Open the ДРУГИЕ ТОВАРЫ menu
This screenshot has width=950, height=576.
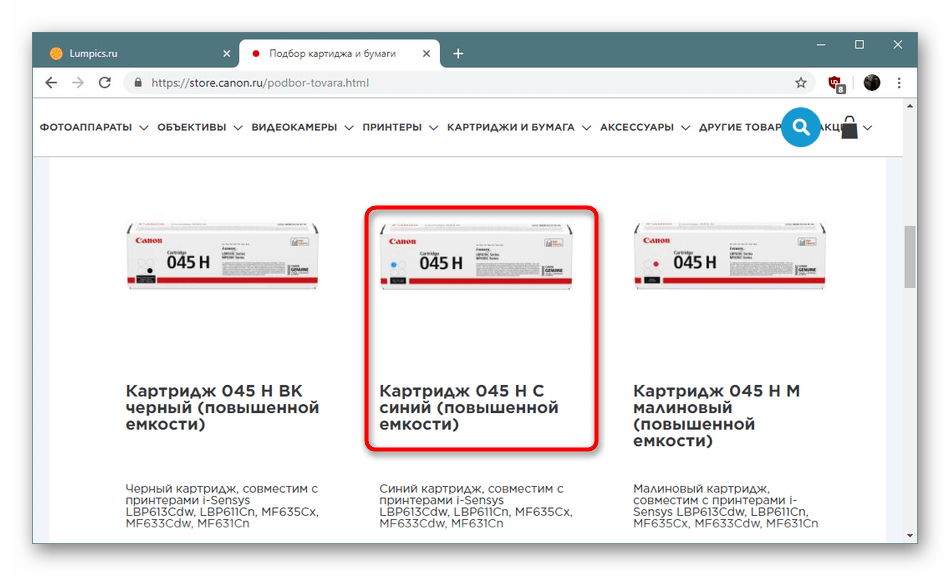pyautogui.click(x=740, y=127)
